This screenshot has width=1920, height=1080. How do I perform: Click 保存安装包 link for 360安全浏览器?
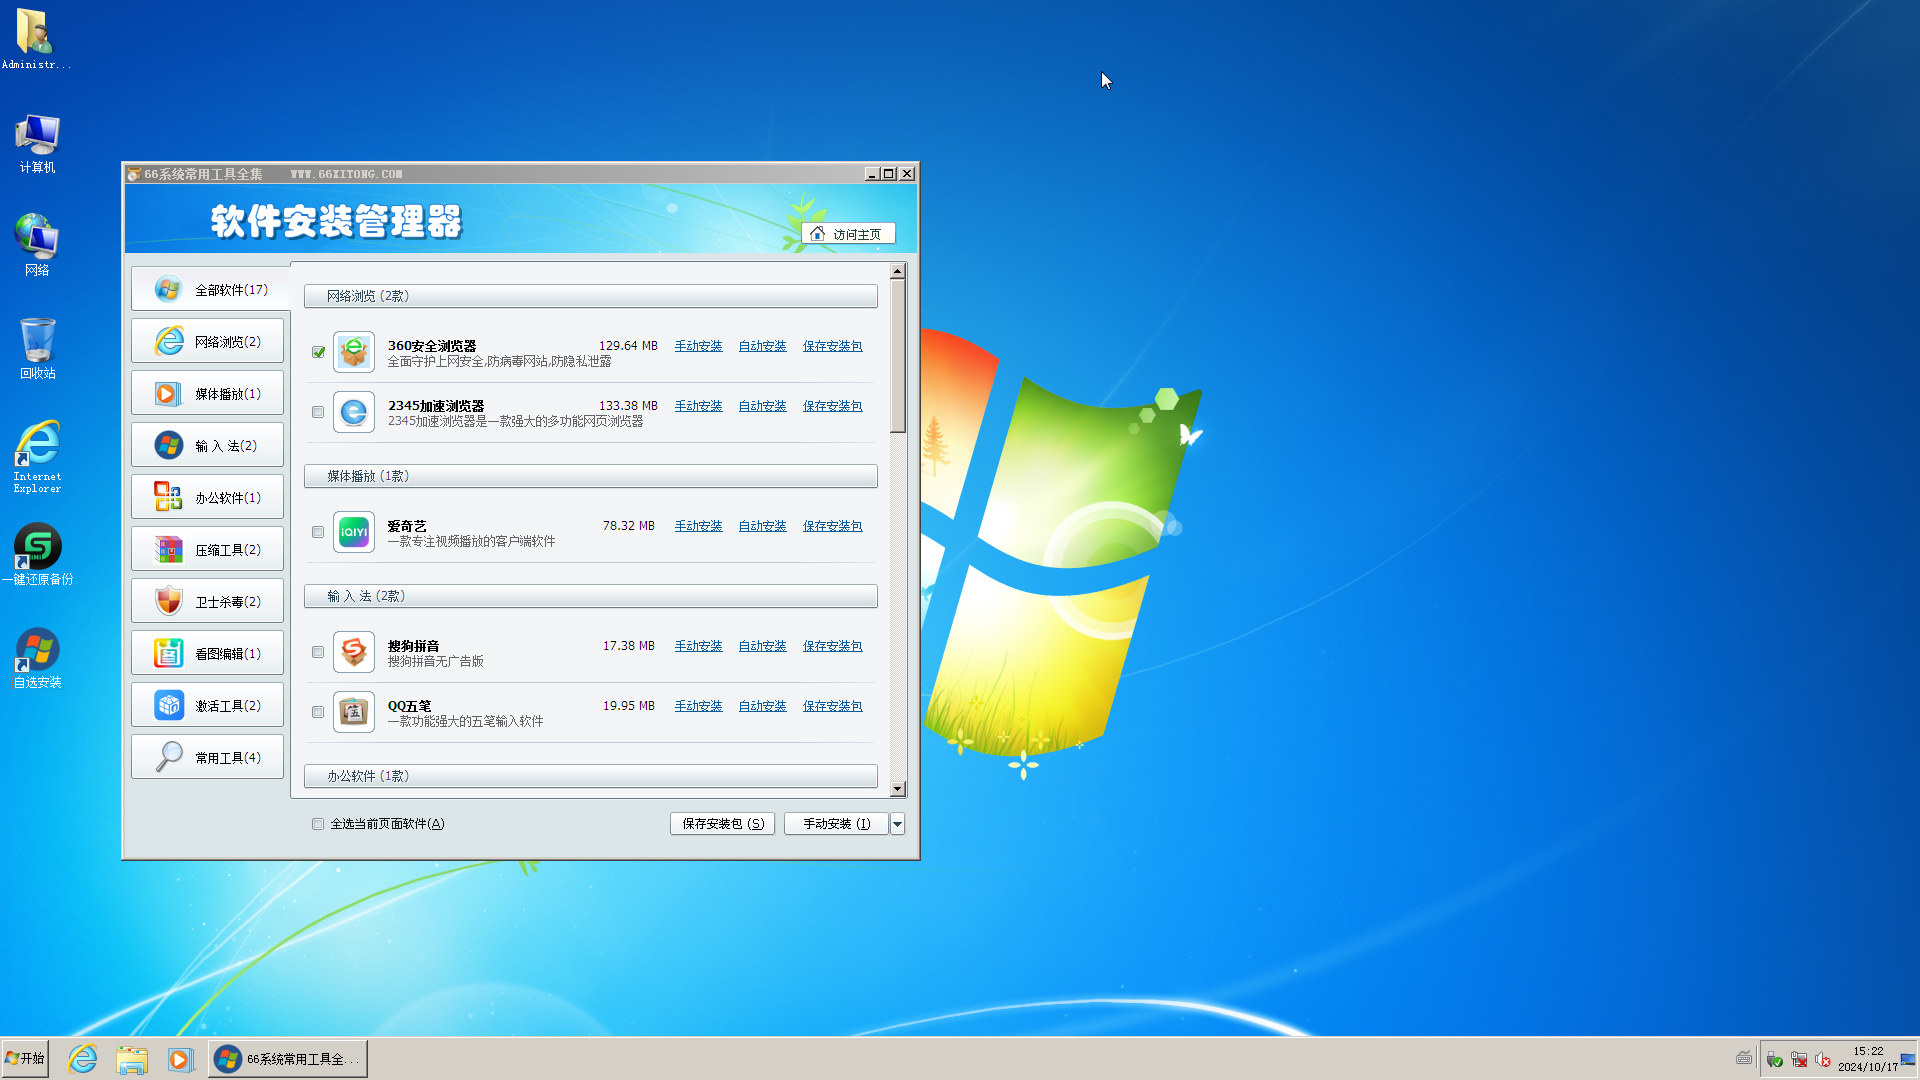(x=832, y=346)
